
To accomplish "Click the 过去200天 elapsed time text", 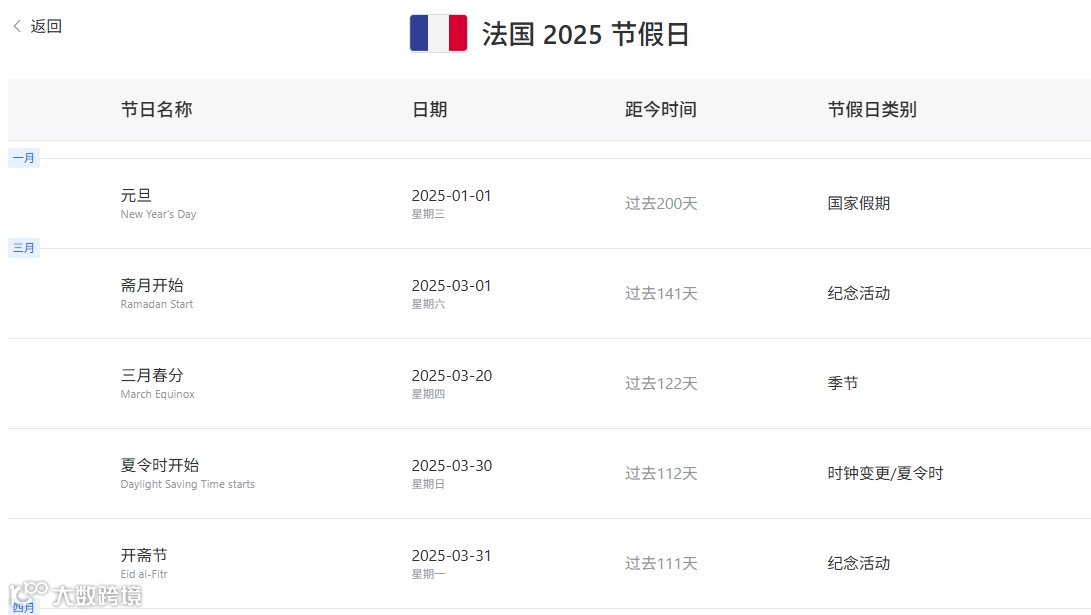I will pyautogui.click(x=661, y=203).
